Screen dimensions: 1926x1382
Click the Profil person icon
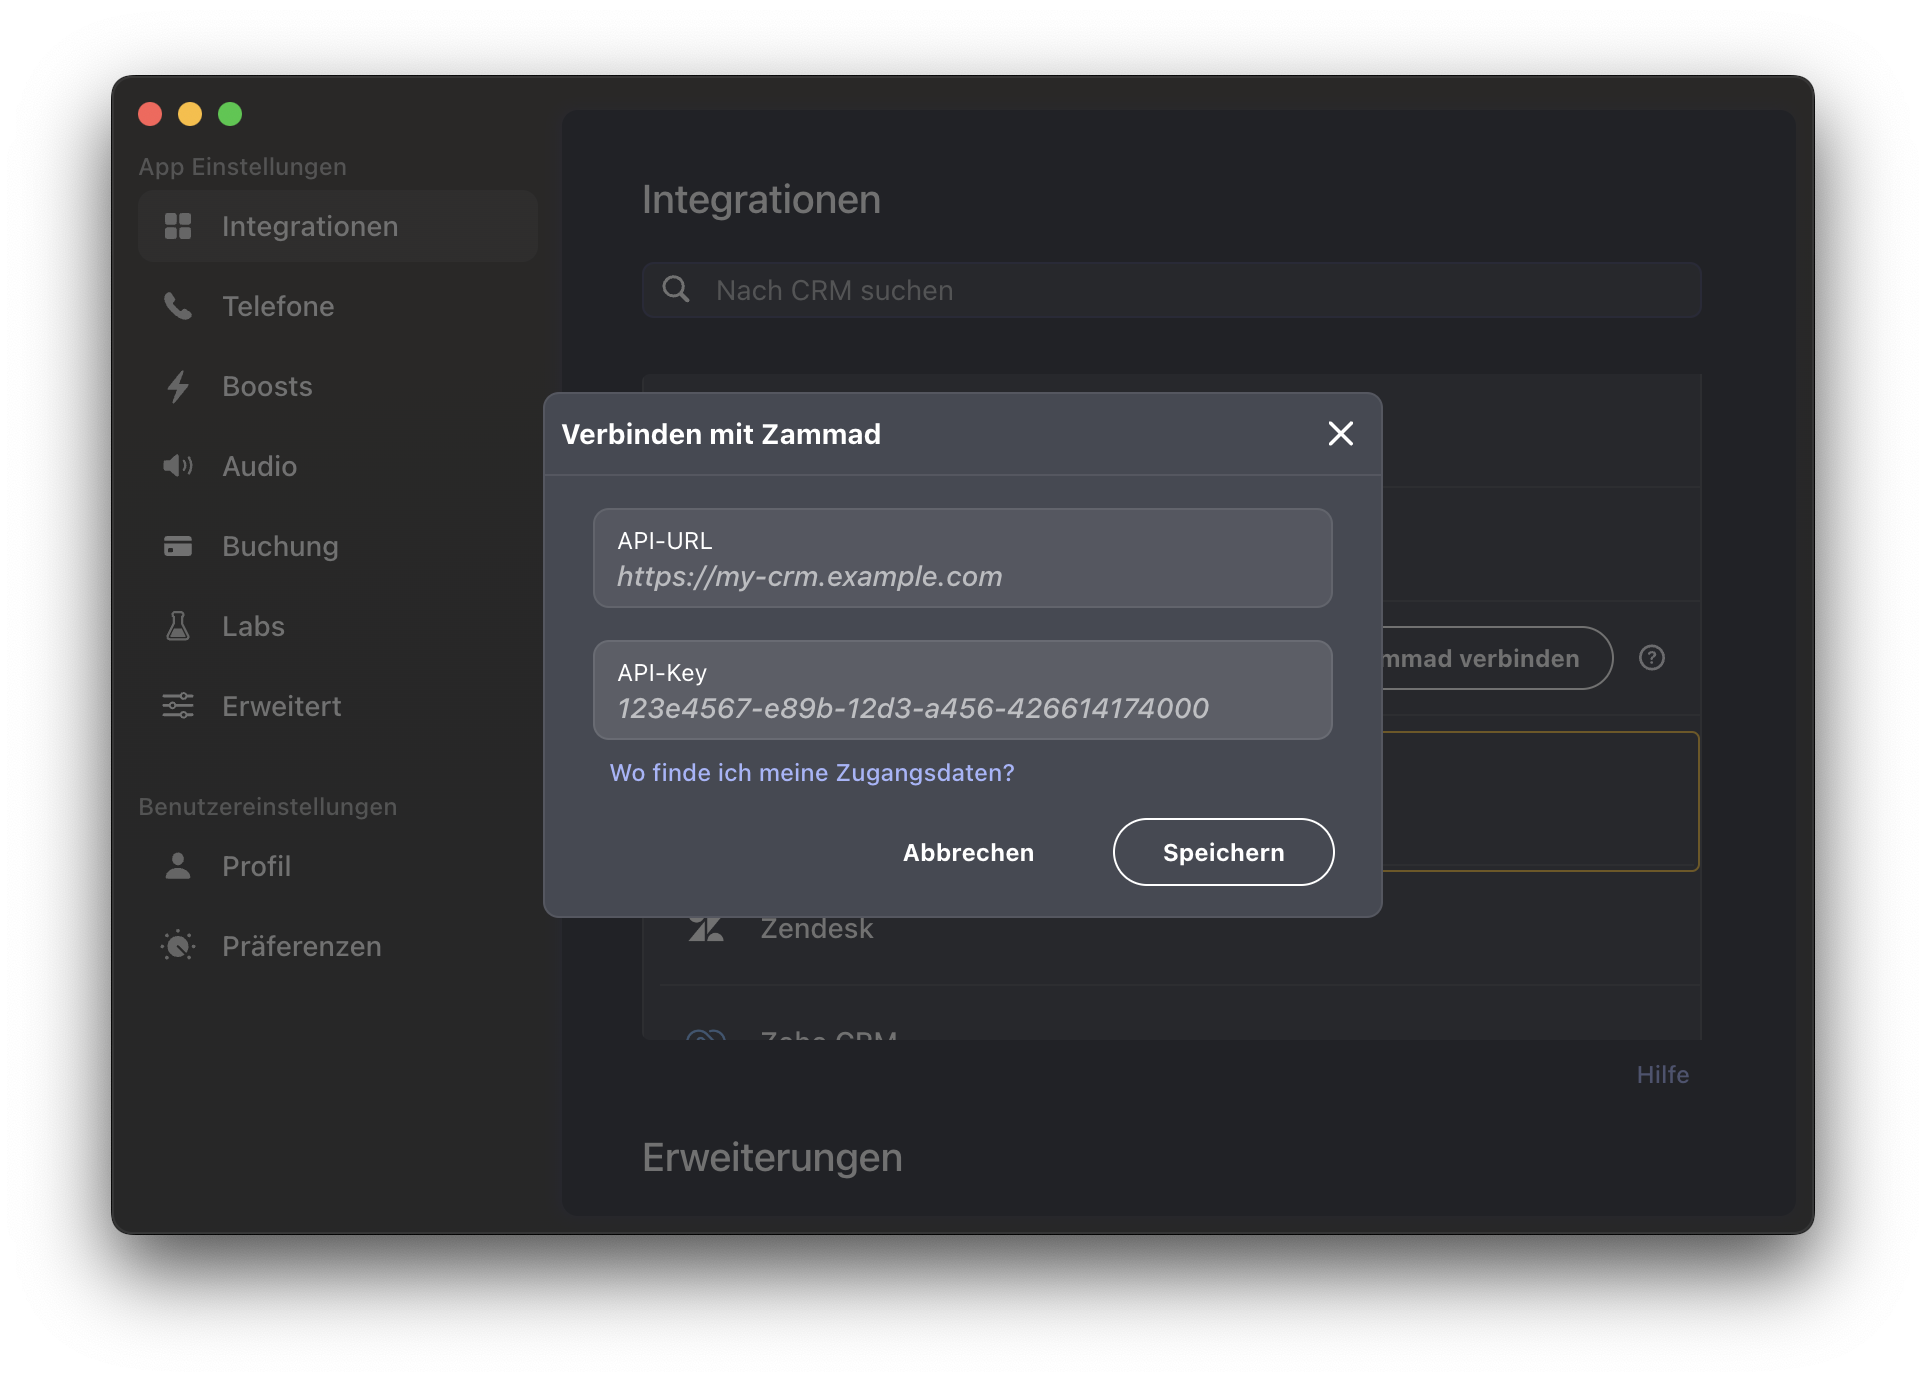[x=178, y=866]
